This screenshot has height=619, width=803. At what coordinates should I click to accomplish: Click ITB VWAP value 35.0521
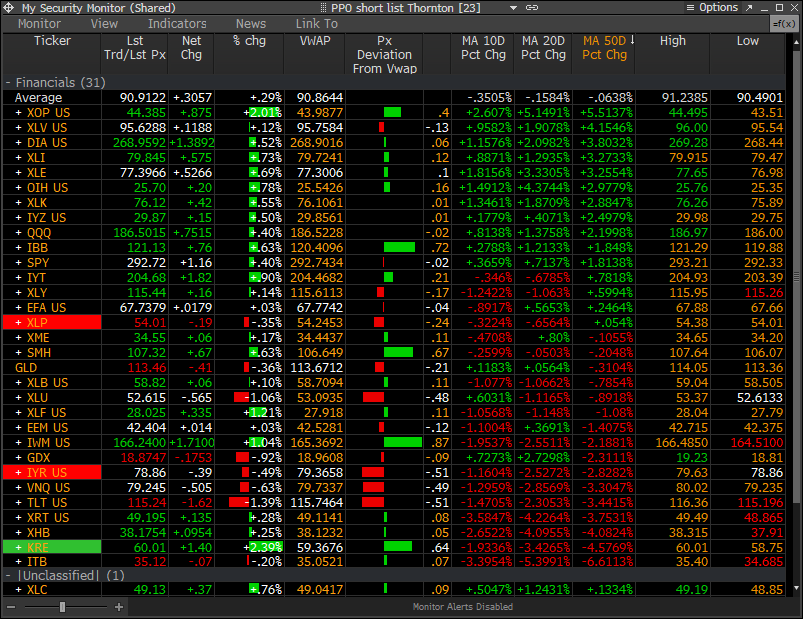(x=320, y=562)
